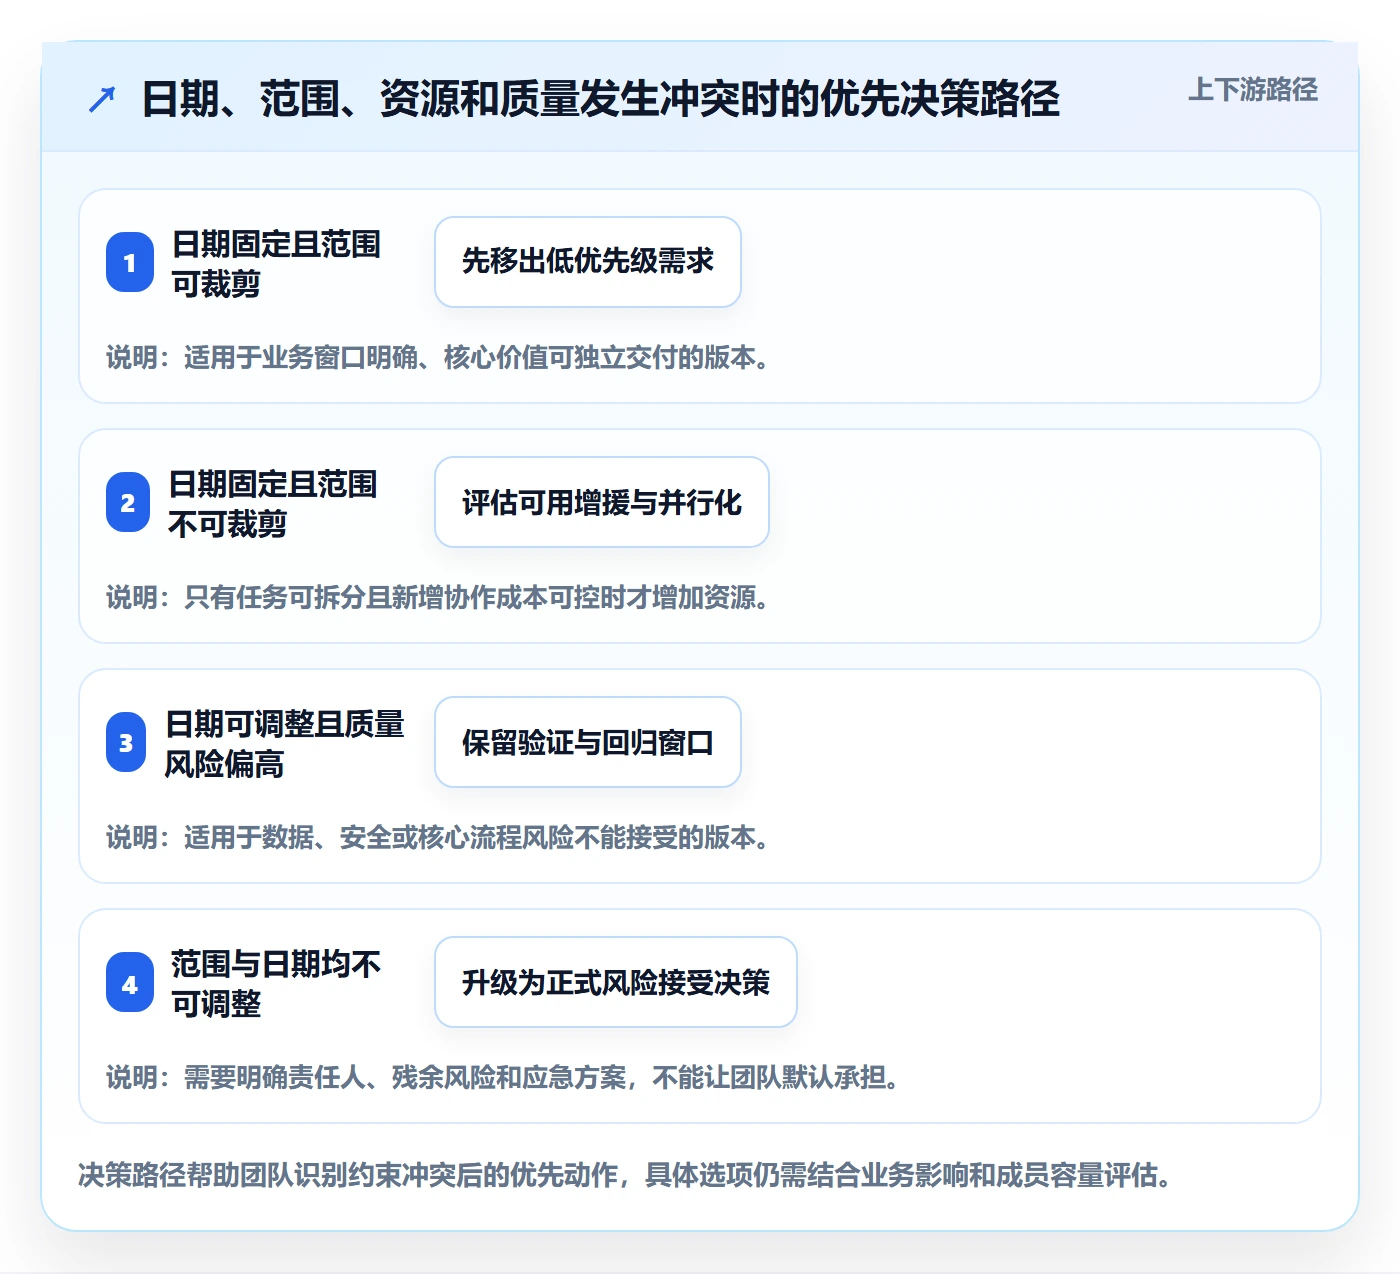The height and width of the screenshot is (1274, 1400).
Task: Click the step 1 number badge
Action: click(130, 262)
